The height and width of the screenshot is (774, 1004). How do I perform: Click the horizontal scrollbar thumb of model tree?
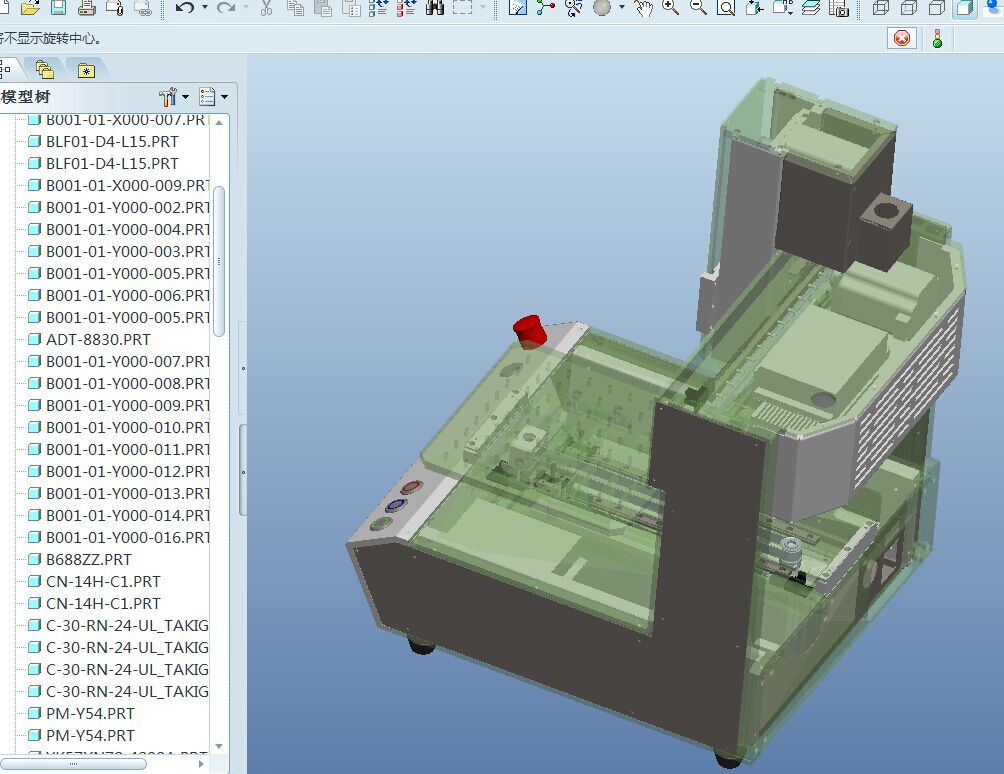(73, 764)
